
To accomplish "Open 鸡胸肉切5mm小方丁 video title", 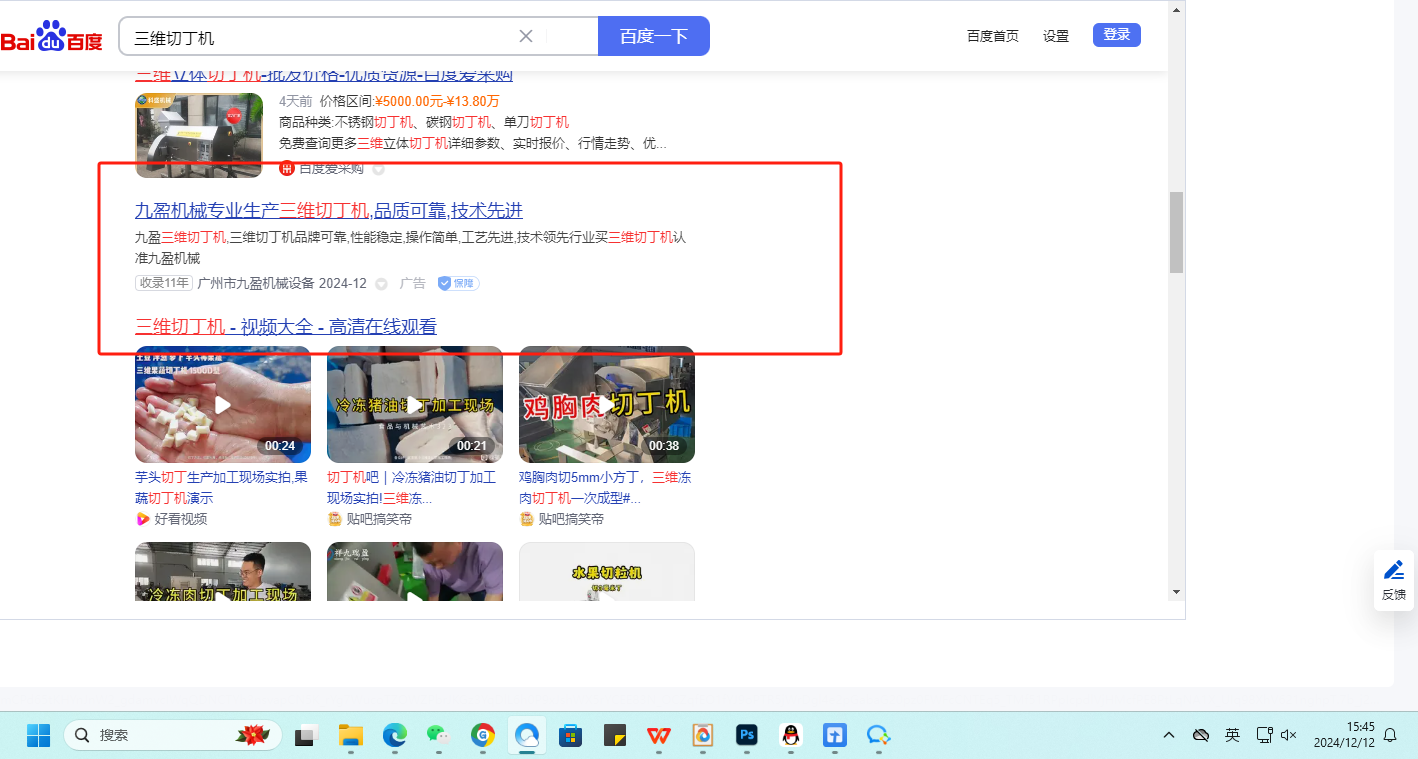I will [605, 488].
